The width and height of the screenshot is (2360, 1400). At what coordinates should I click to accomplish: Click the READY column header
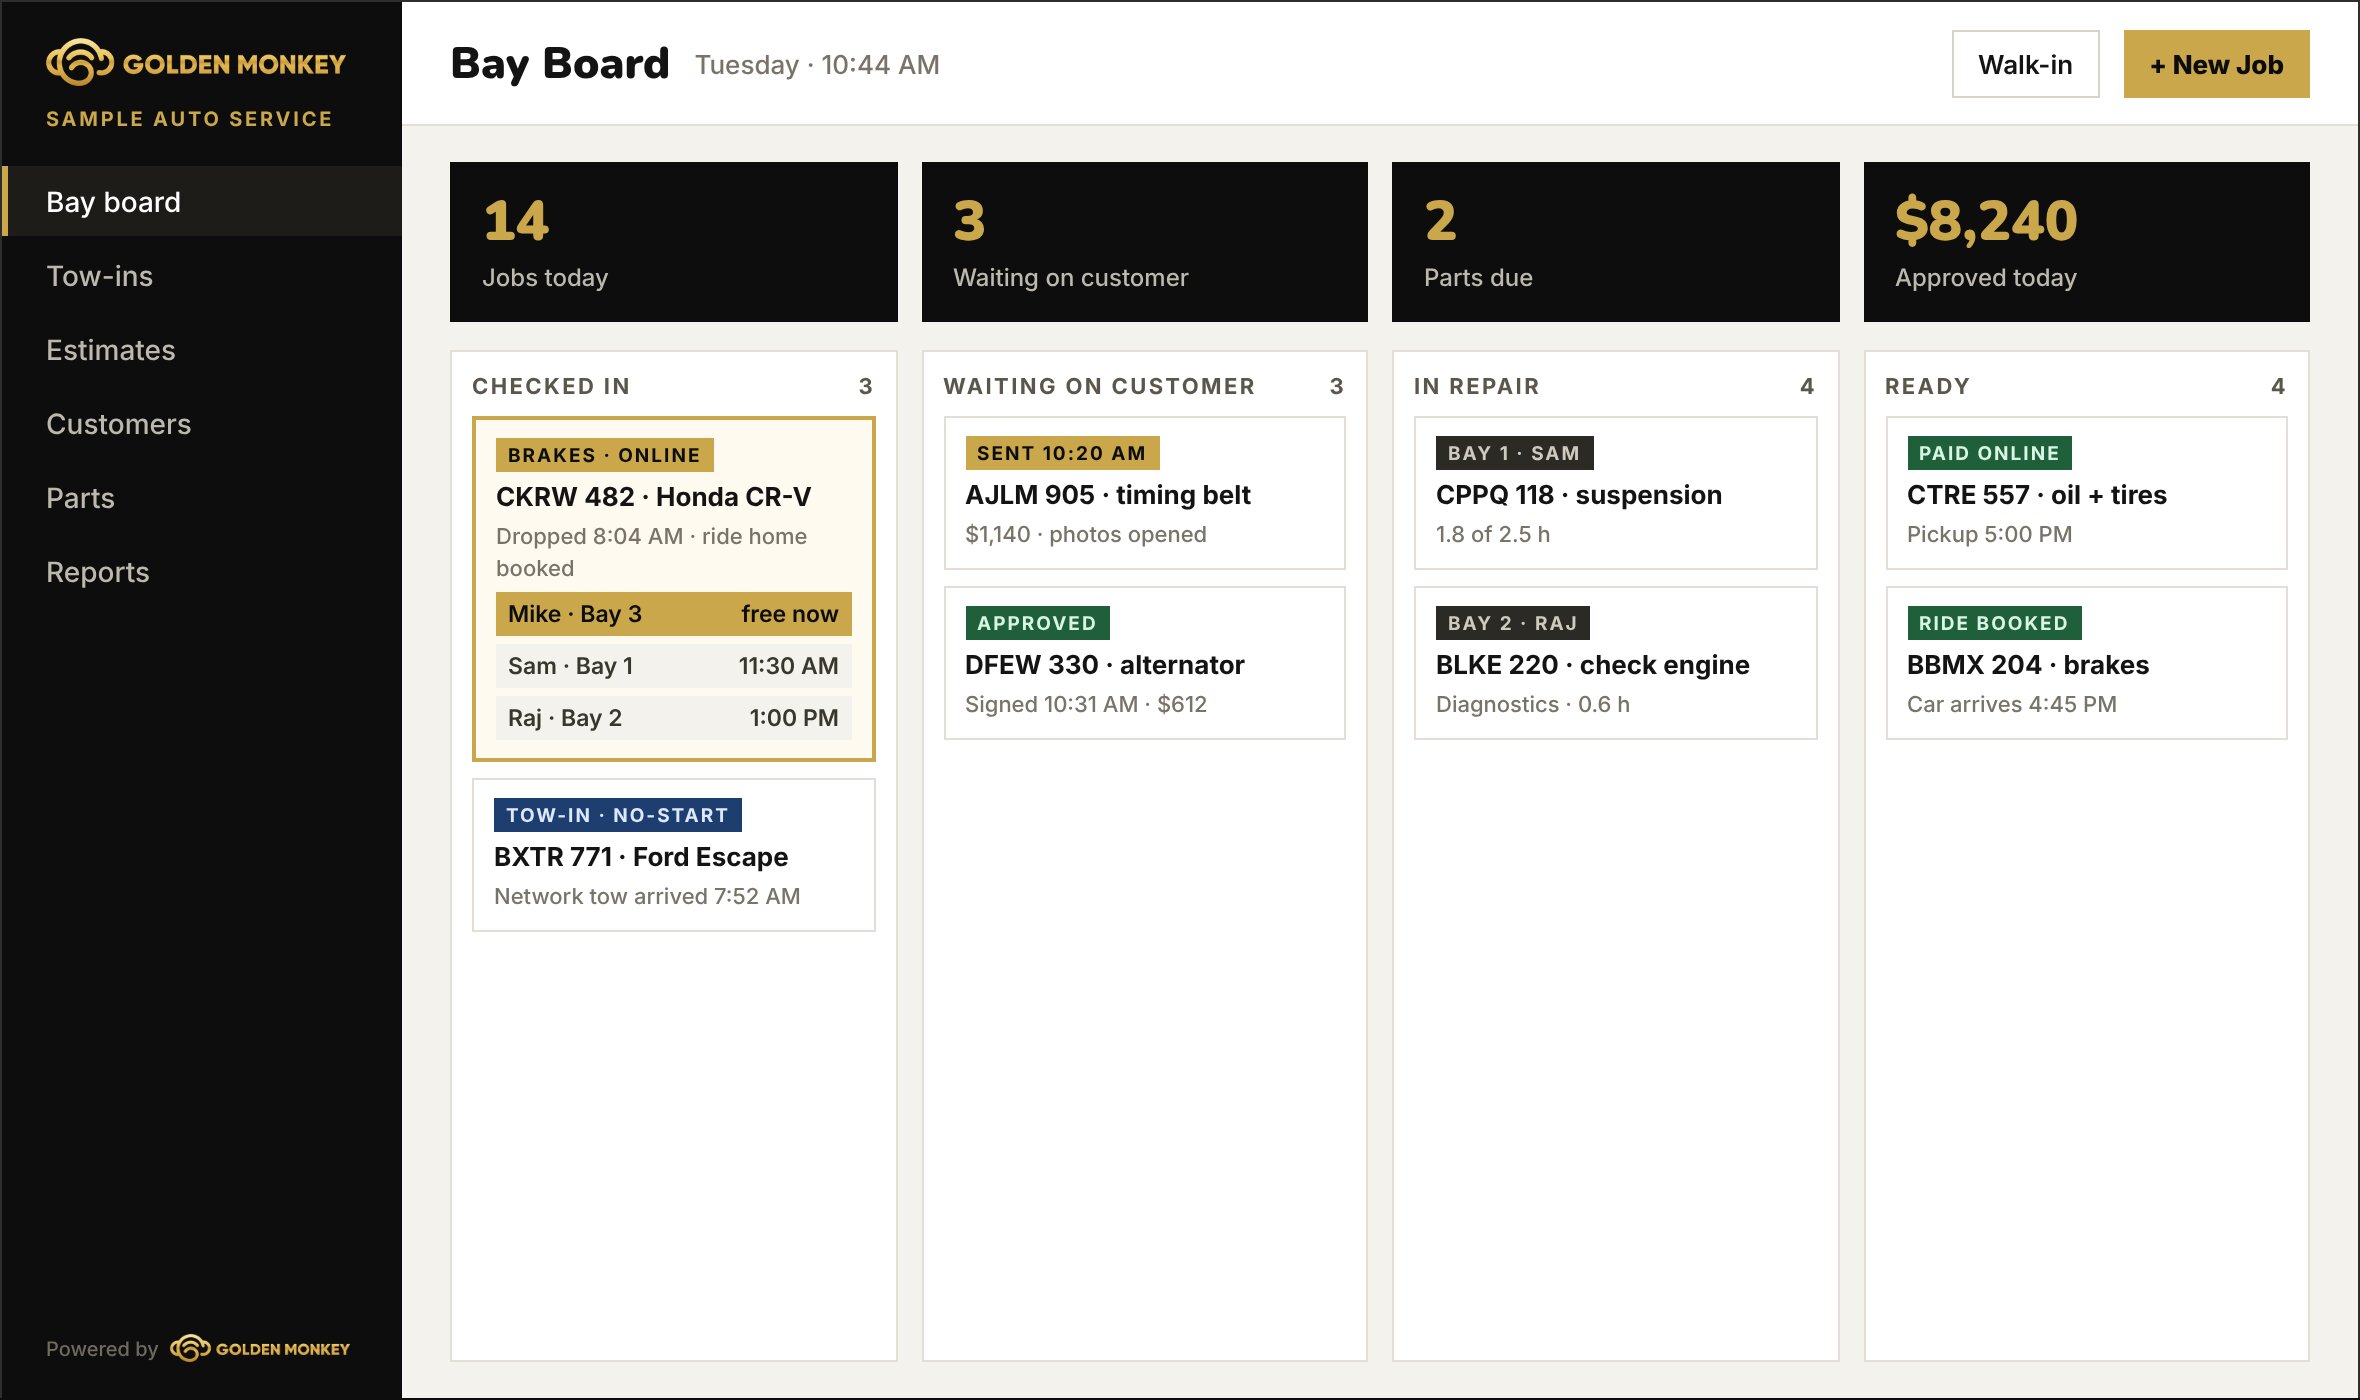1927,386
